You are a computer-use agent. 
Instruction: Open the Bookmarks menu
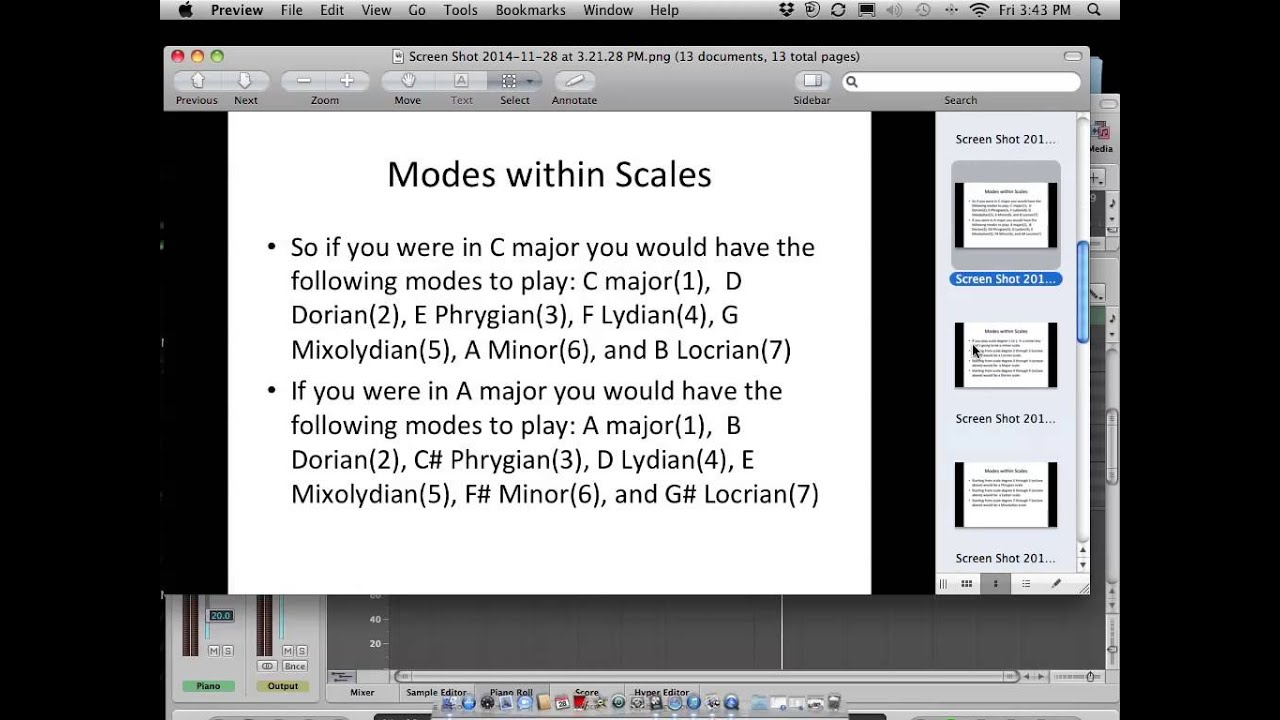[531, 10]
